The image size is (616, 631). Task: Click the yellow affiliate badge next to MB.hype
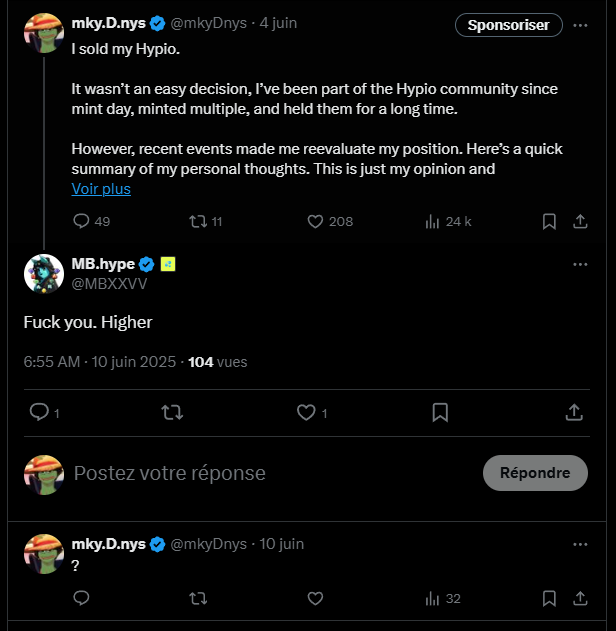click(x=168, y=264)
